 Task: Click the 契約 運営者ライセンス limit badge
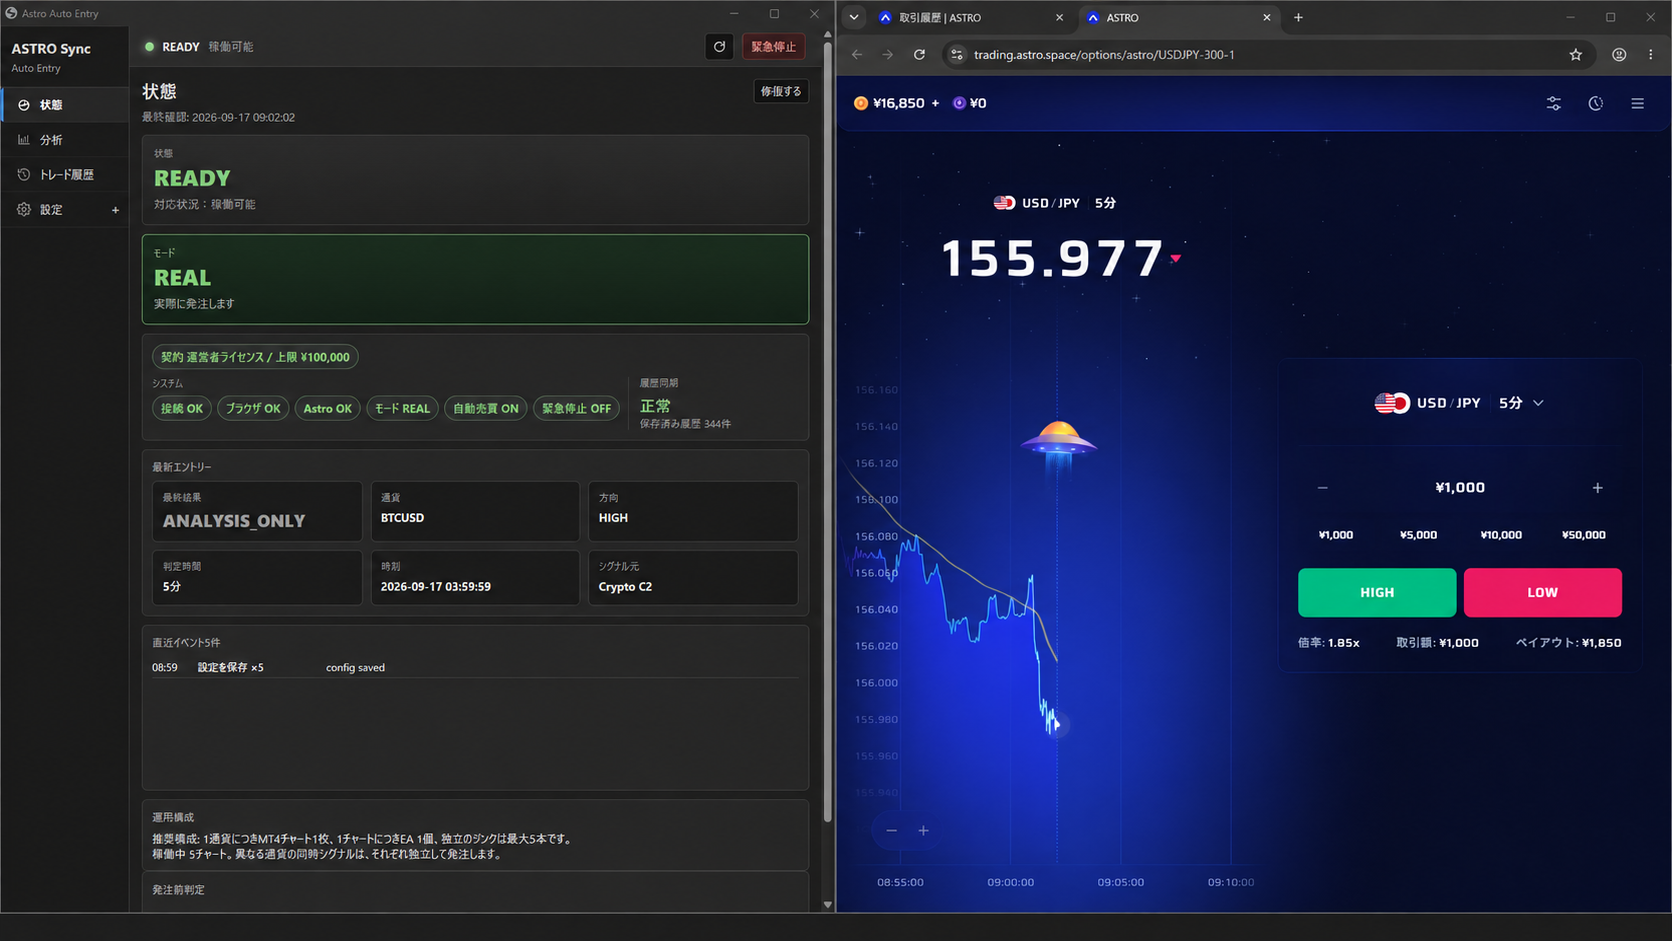click(255, 357)
